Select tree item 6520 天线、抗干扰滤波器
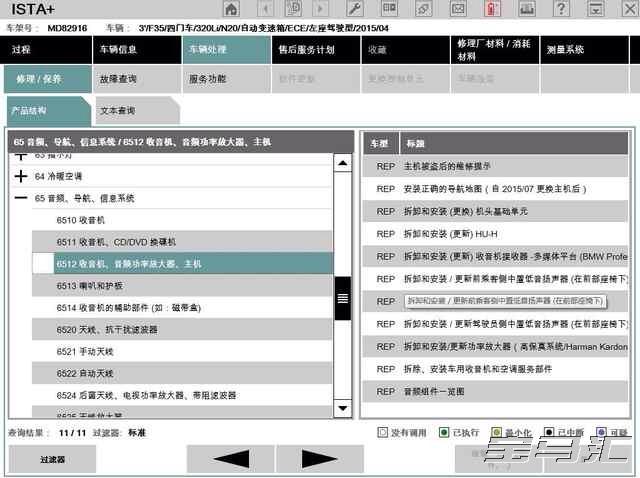The height and width of the screenshot is (478, 640). point(182,329)
